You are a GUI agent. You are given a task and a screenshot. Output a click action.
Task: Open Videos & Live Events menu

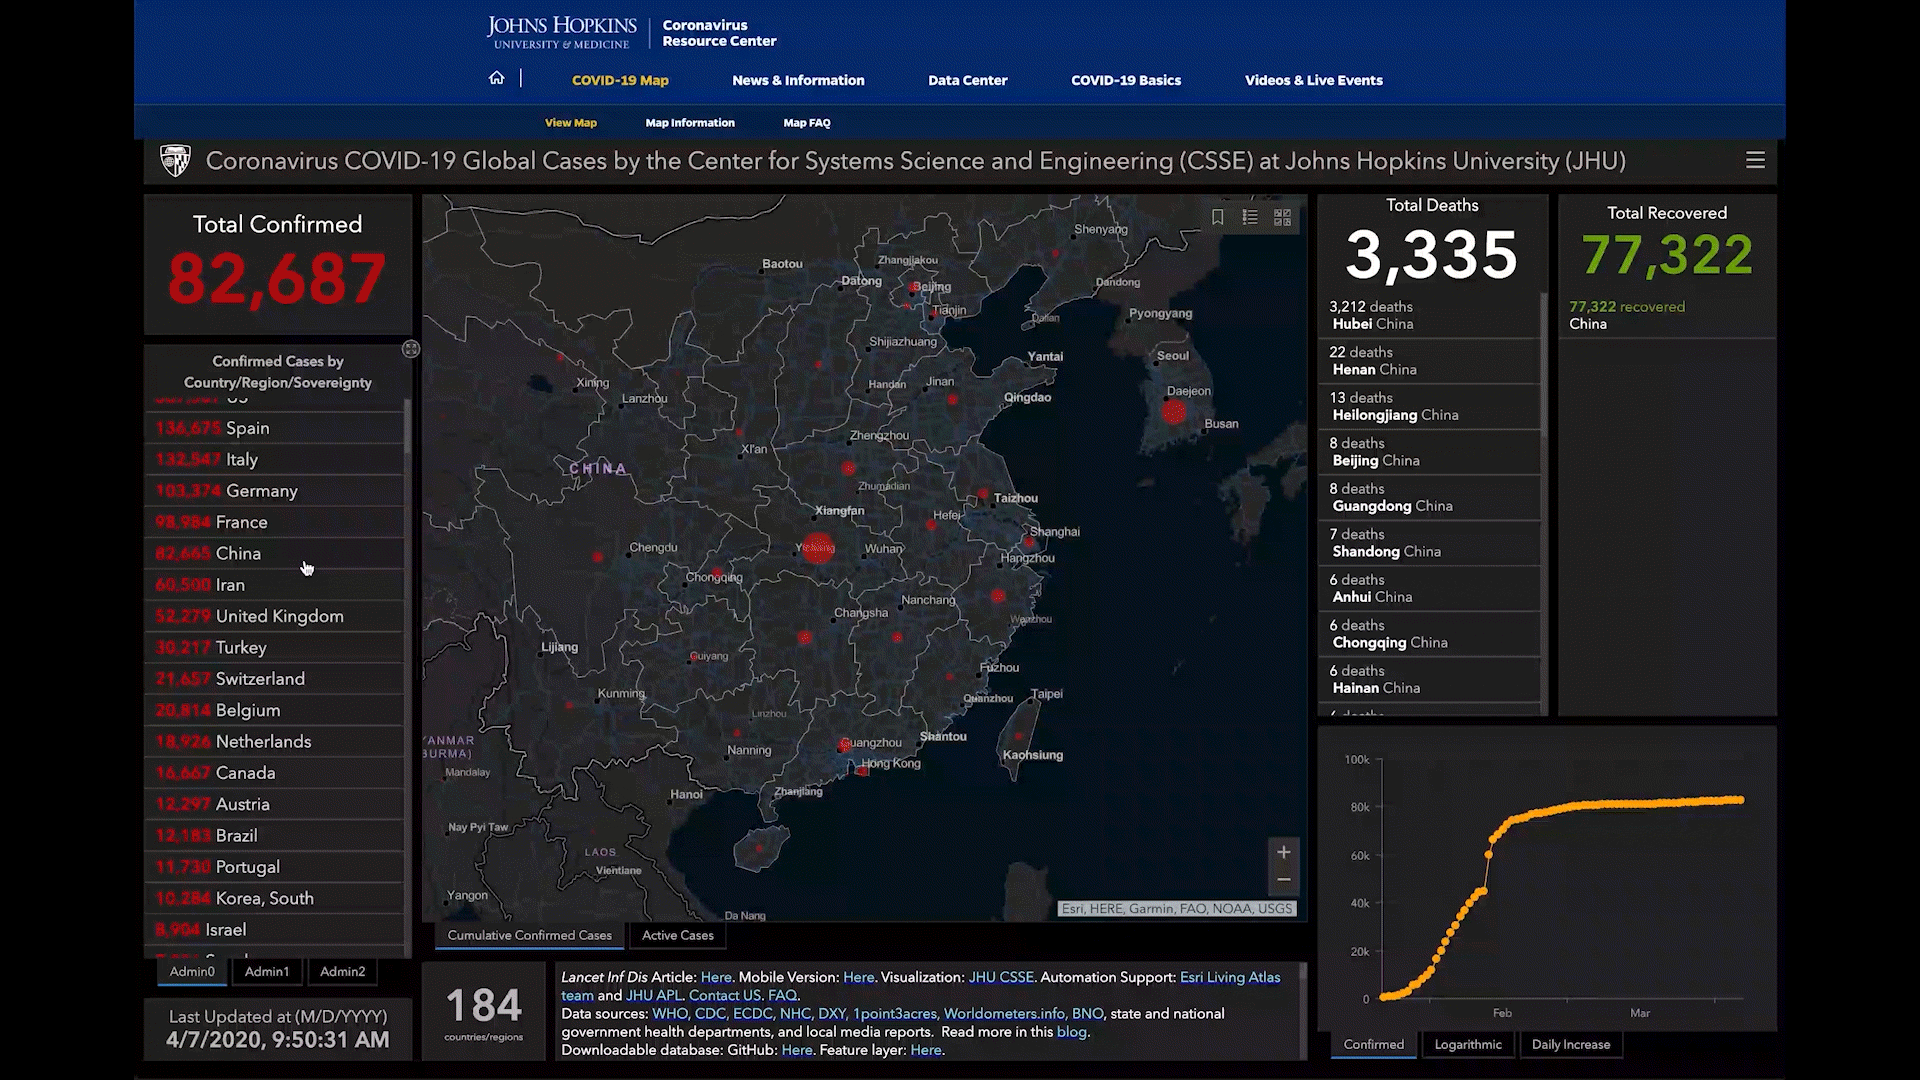click(x=1313, y=80)
